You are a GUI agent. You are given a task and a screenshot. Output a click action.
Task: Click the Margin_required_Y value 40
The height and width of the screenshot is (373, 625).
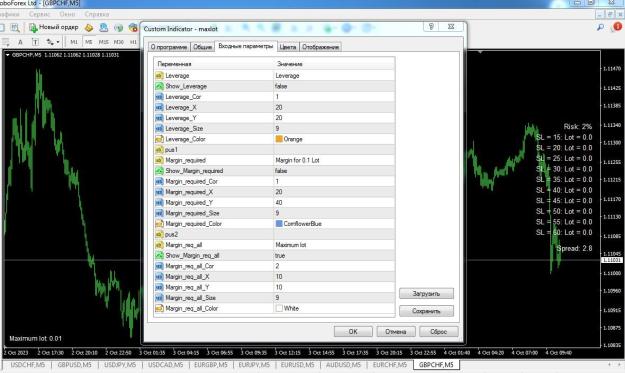click(x=279, y=202)
